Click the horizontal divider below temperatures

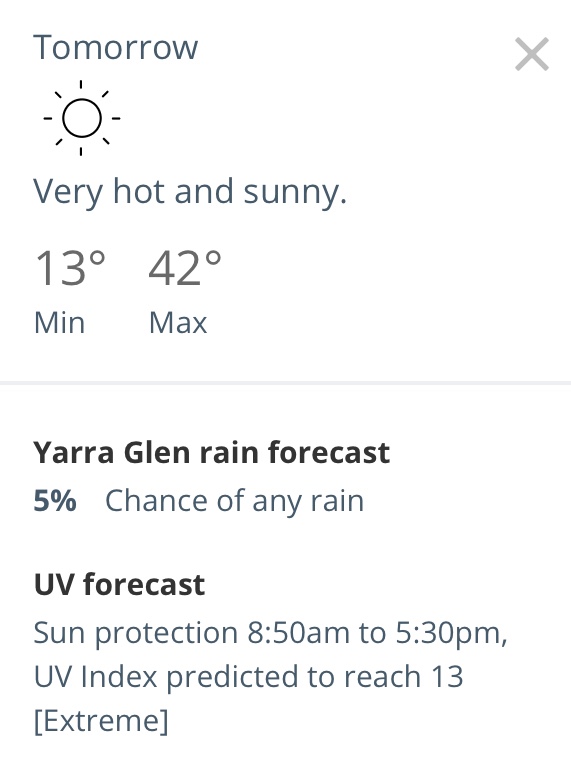click(x=285, y=383)
